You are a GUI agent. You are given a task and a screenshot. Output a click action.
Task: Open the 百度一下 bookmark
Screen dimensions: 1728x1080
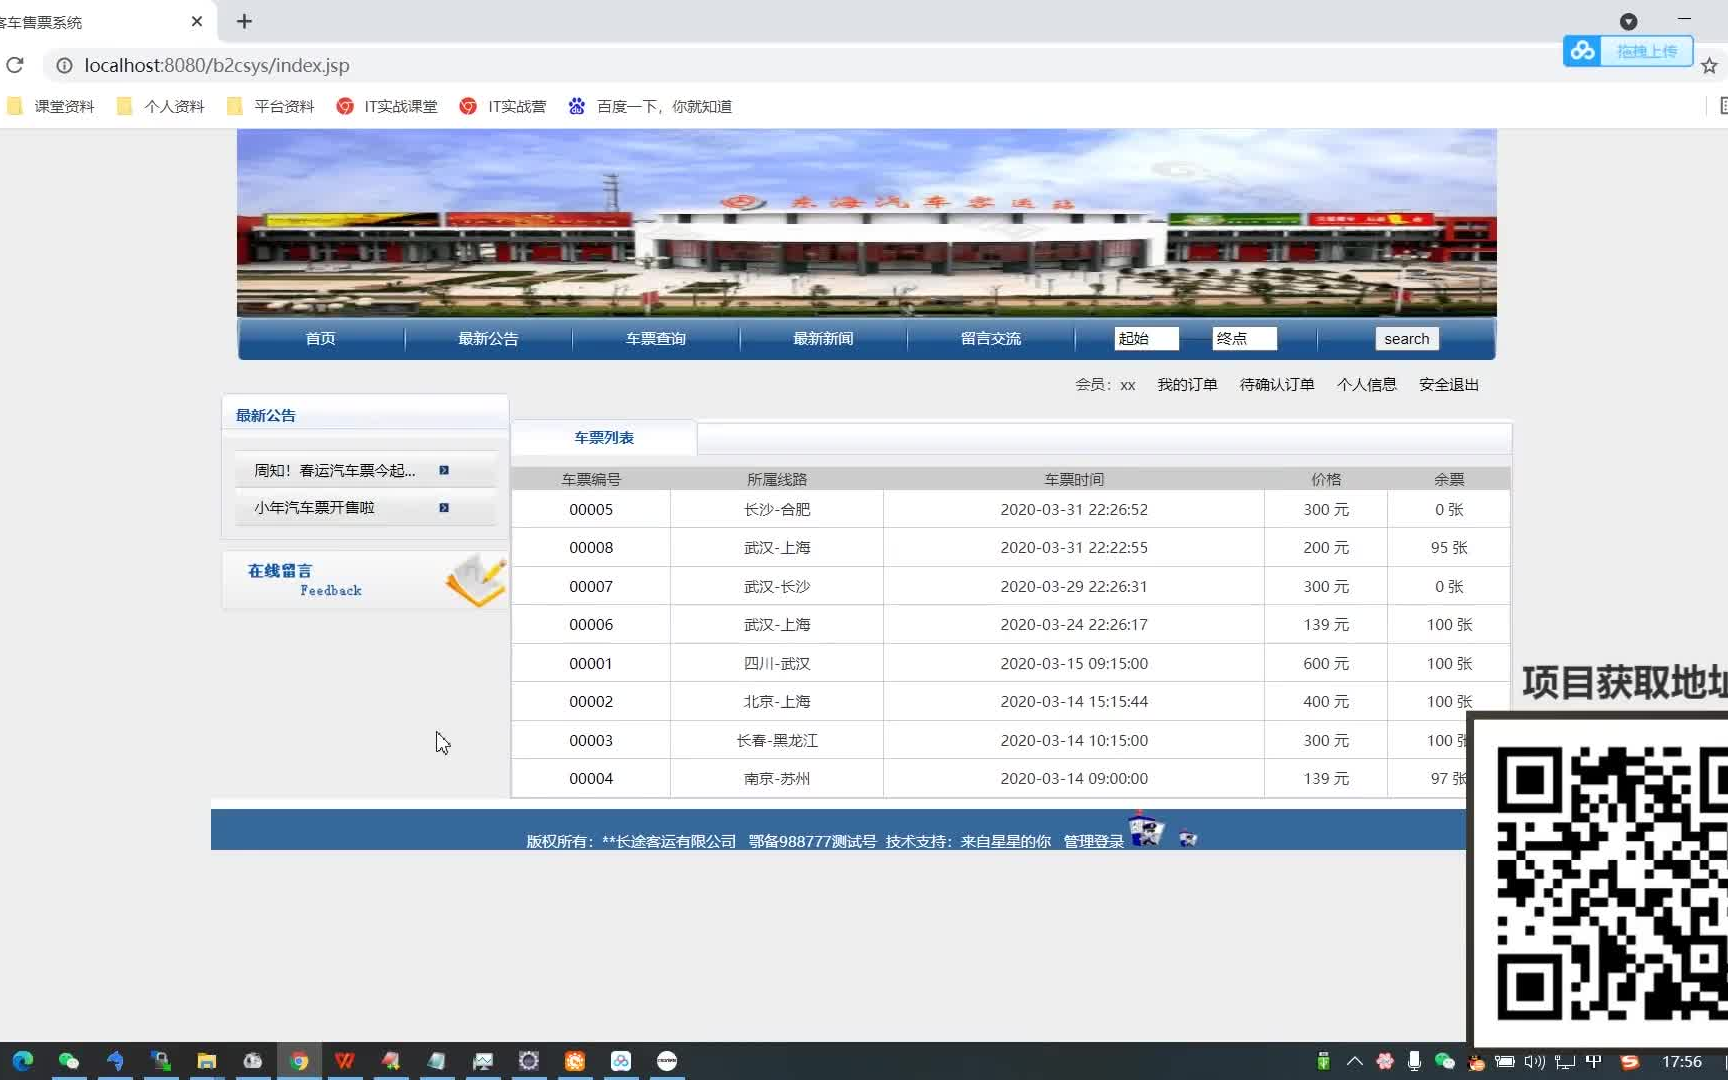[650, 106]
